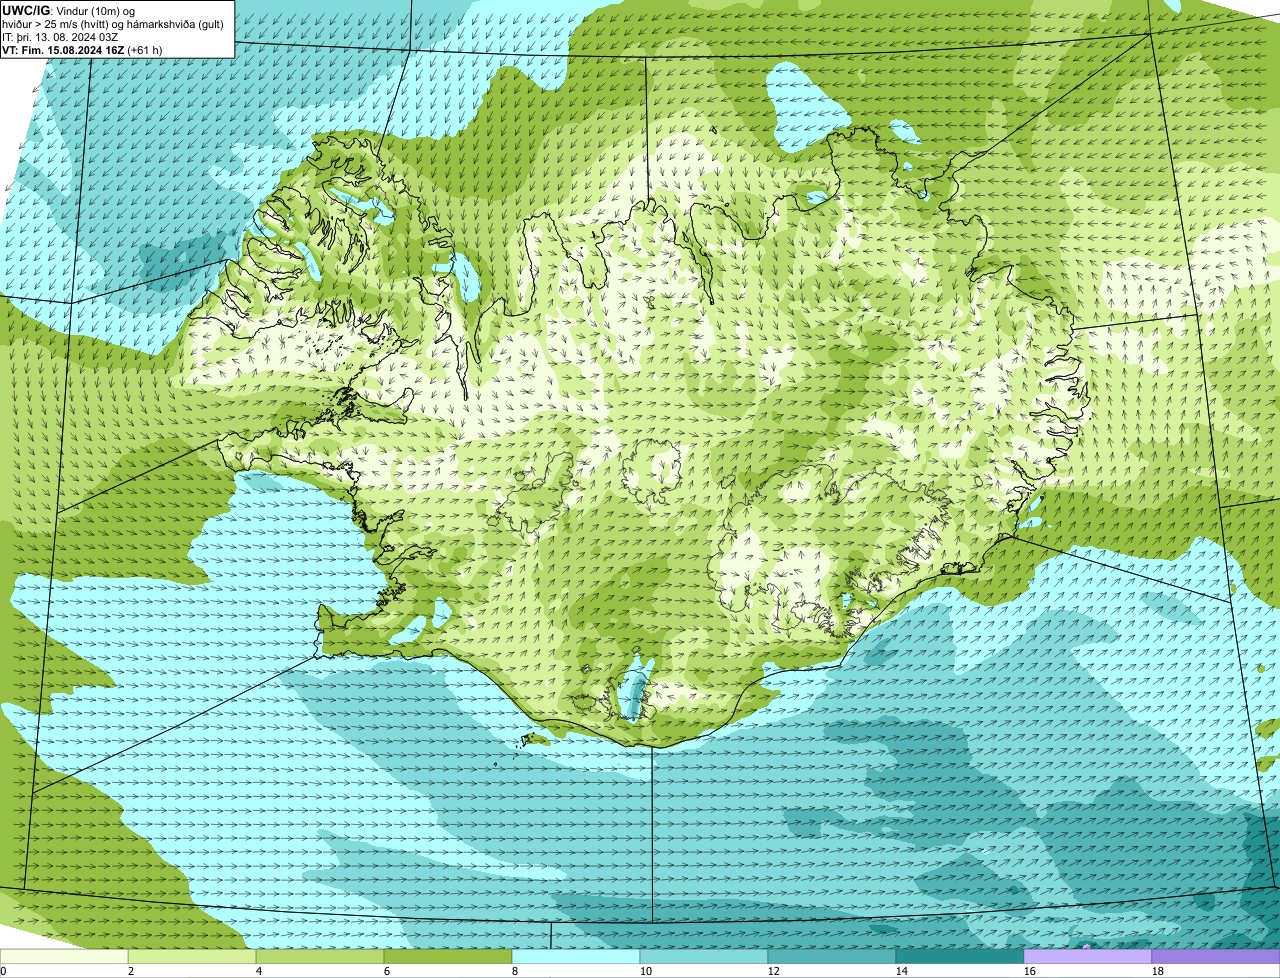Click the purple legend swatch above 18 m/s
This screenshot has height=978, width=1280.
tap(1216, 956)
